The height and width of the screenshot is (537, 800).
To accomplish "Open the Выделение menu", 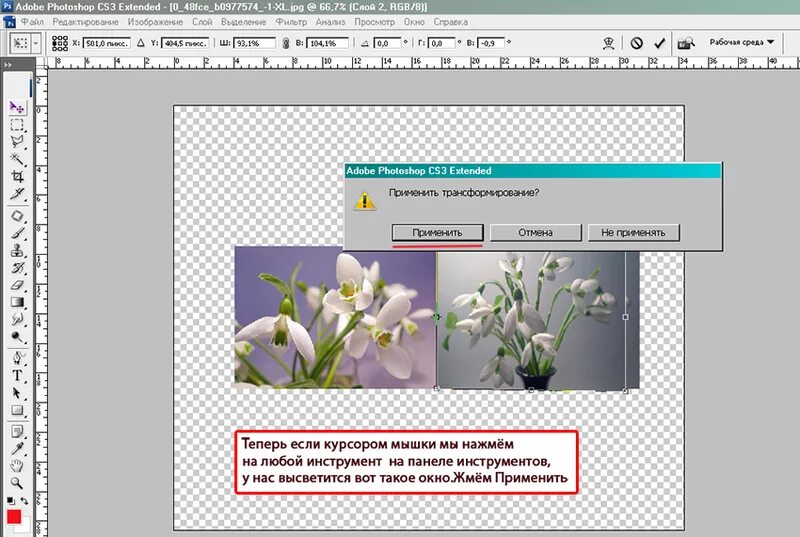I will point(243,22).
